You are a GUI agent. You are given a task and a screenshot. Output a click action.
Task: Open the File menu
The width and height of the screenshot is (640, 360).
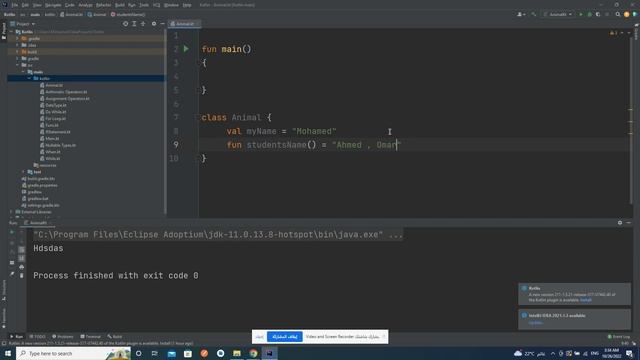coord(15,5)
